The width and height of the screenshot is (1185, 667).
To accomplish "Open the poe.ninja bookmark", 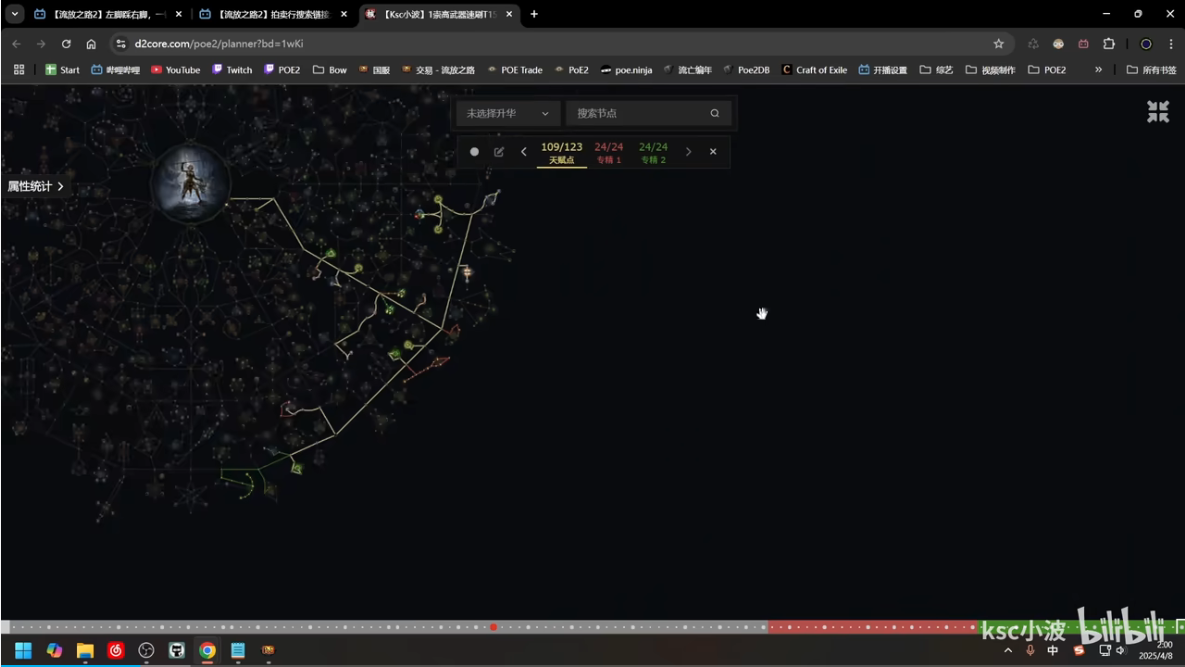I will [626, 70].
